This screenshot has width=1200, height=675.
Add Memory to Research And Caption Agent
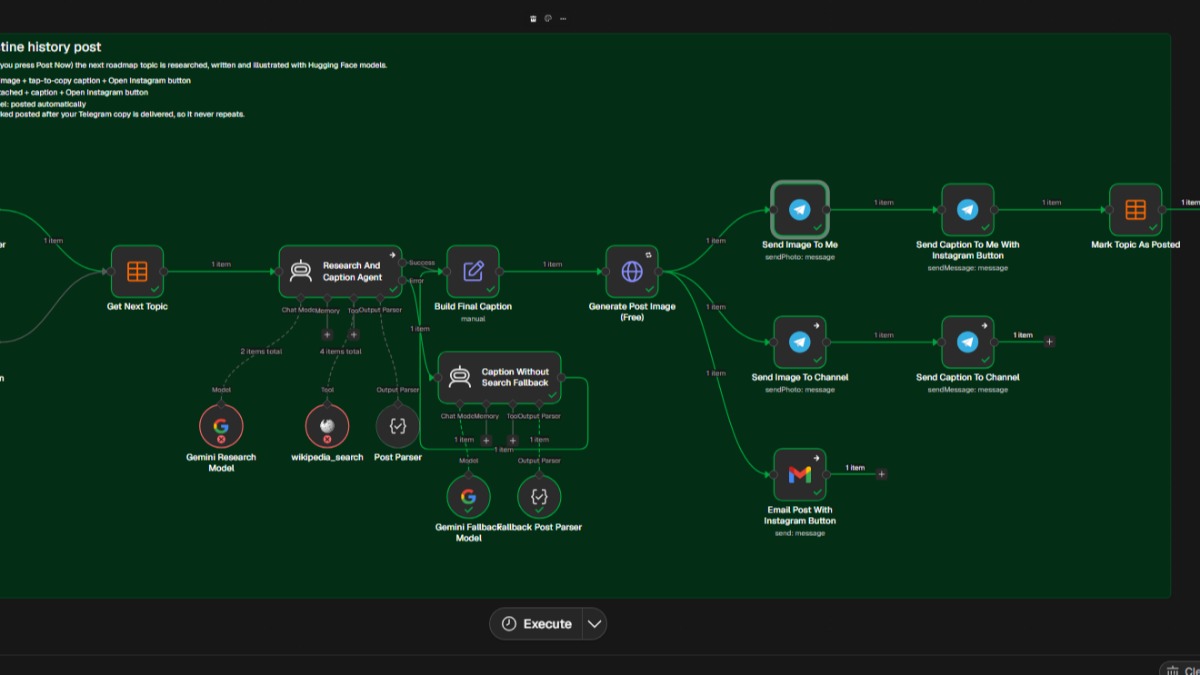(x=327, y=335)
